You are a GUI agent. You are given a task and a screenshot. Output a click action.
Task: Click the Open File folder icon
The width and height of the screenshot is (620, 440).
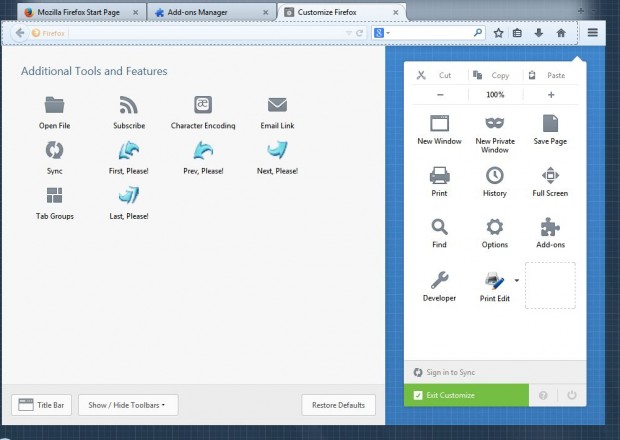(x=54, y=105)
